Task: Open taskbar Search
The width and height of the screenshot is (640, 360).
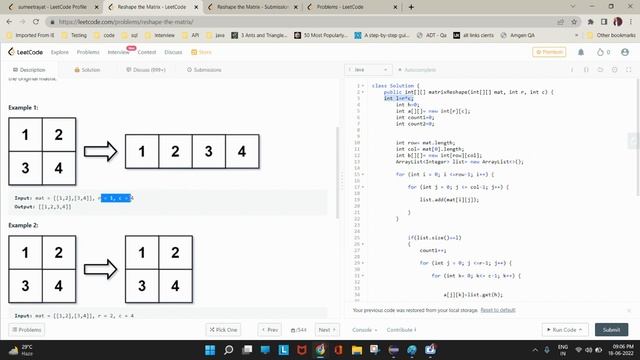Action: [x=229, y=350]
